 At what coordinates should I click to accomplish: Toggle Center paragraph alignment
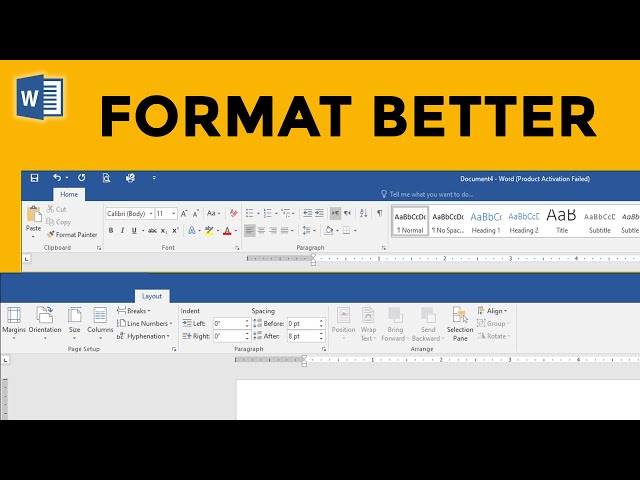(261, 231)
